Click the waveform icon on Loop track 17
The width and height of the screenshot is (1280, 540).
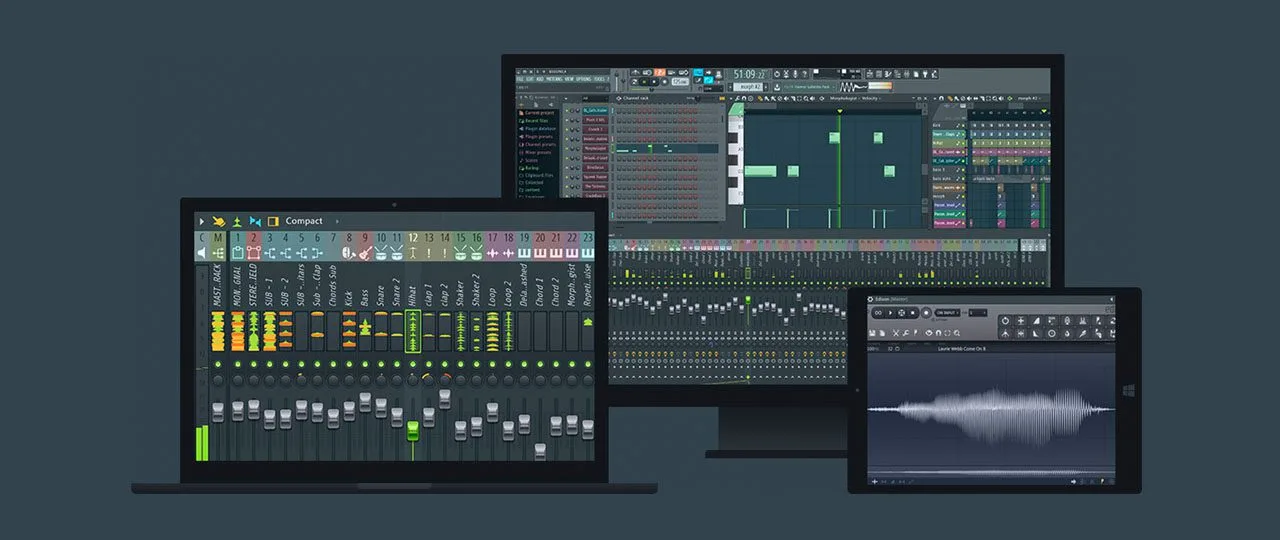(x=493, y=253)
